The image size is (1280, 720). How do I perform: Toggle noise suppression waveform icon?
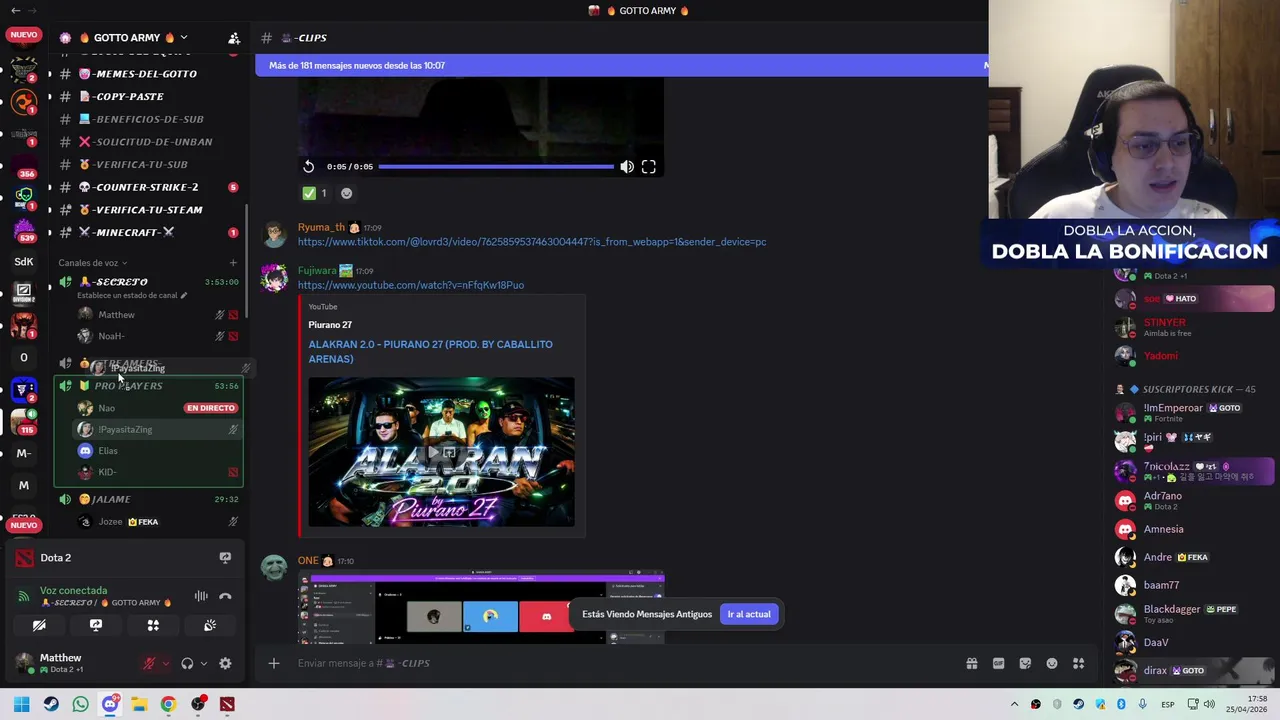click(x=201, y=596)
